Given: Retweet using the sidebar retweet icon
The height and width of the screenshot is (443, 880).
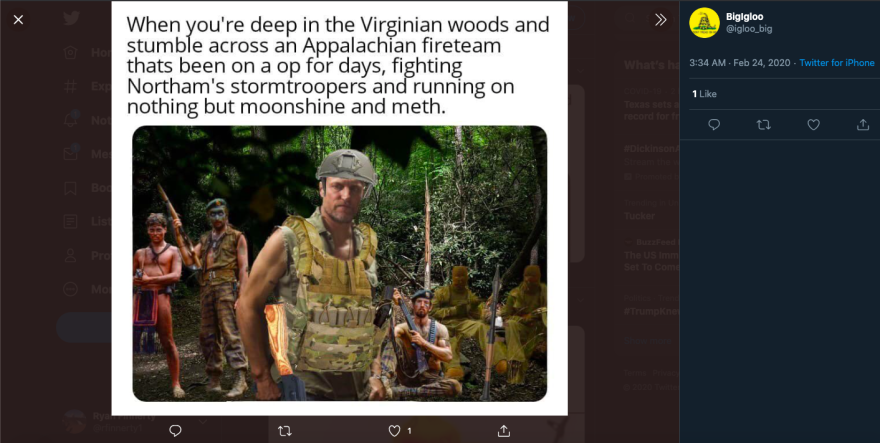Looking at the screenshot, I should coord(764,125).
